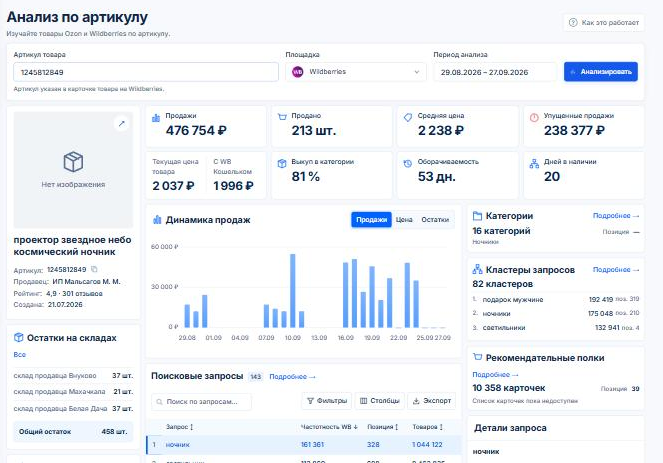Image resolution: width=663 pixels, height=463 pixels.
Task: Click seller name ИП Мальсагов М. М.
Action: pyautogui.click(x=86, y=282)
